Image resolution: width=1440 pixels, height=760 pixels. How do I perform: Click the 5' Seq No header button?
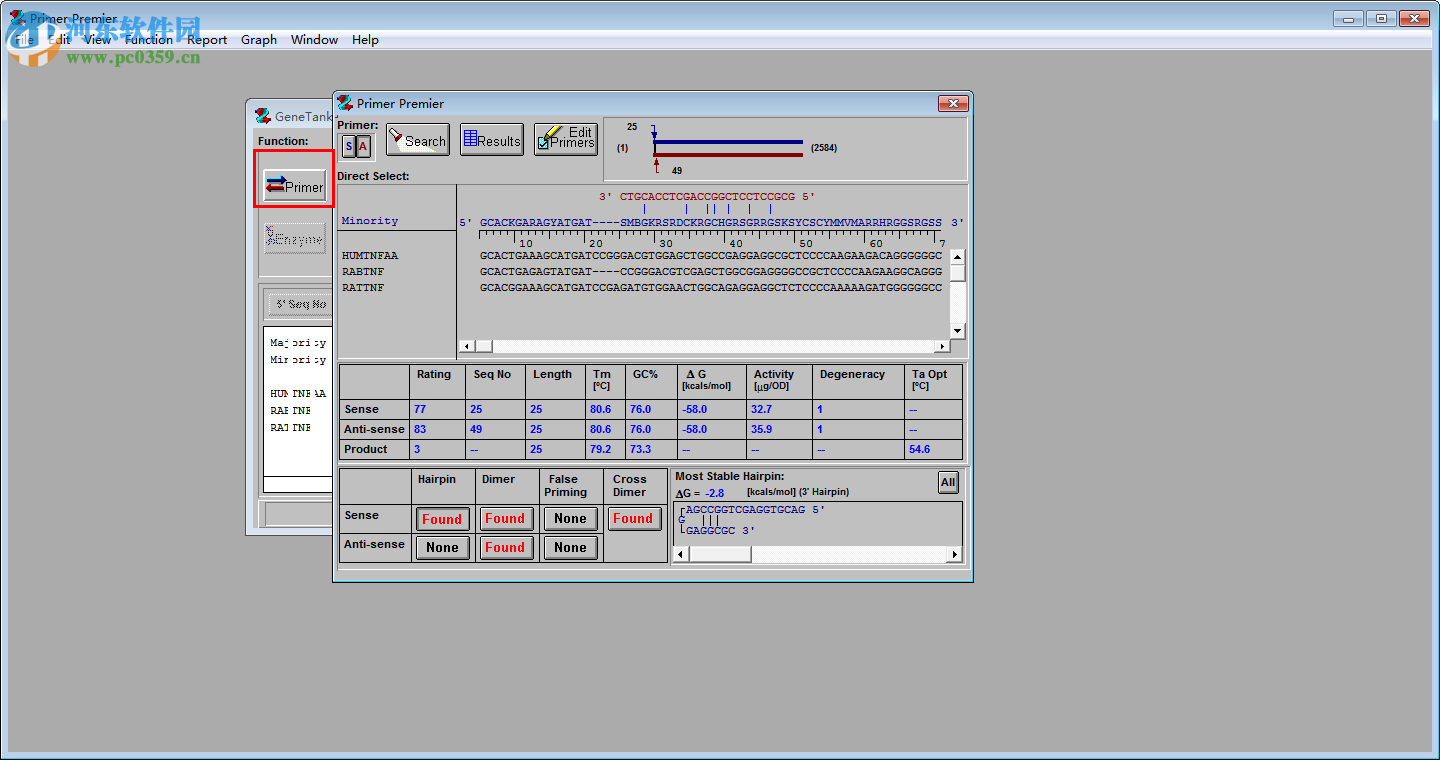[x=299, y=304]
